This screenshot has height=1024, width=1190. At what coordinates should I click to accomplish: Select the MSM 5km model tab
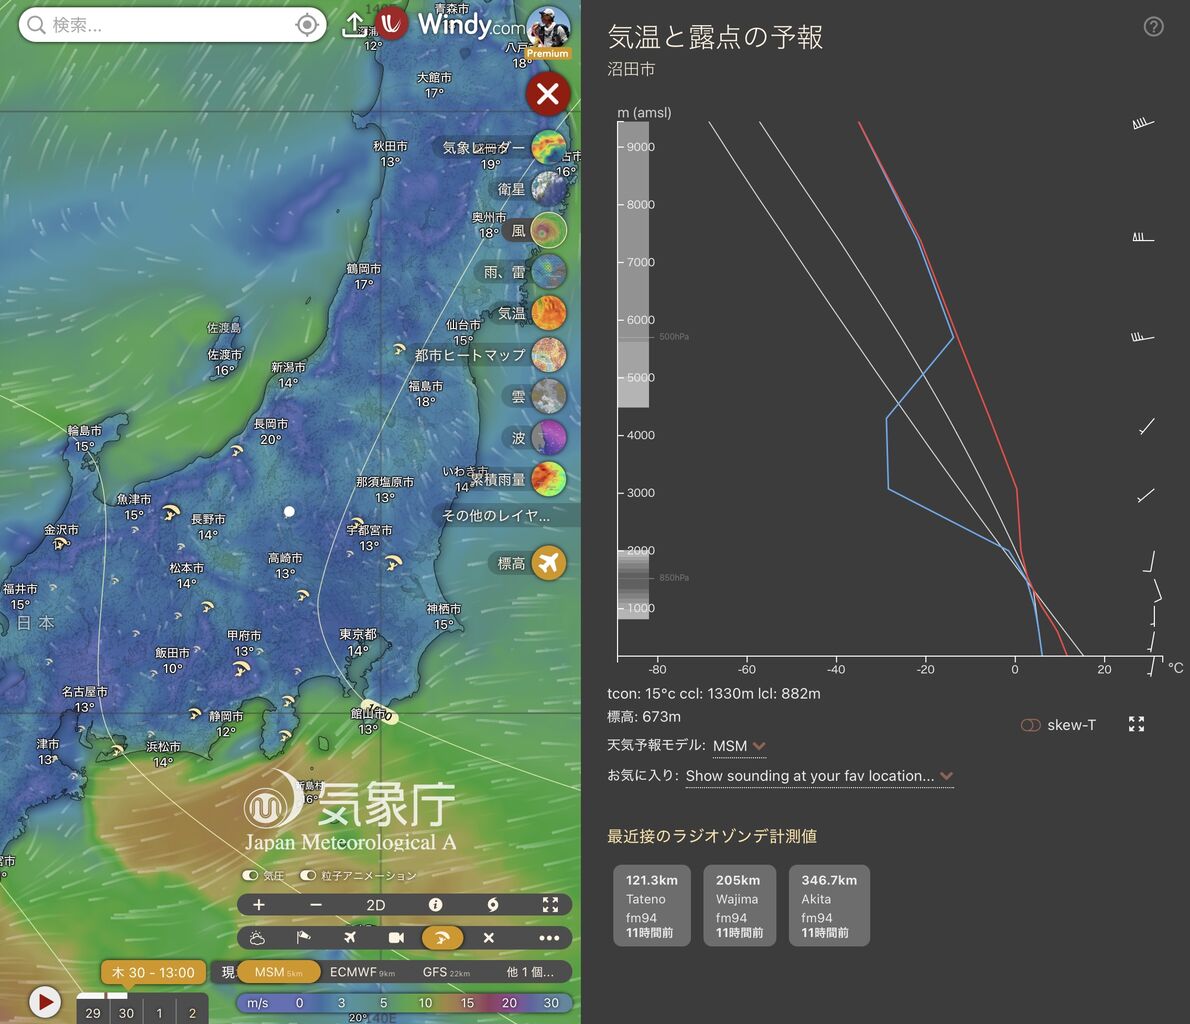pos(279,972)
